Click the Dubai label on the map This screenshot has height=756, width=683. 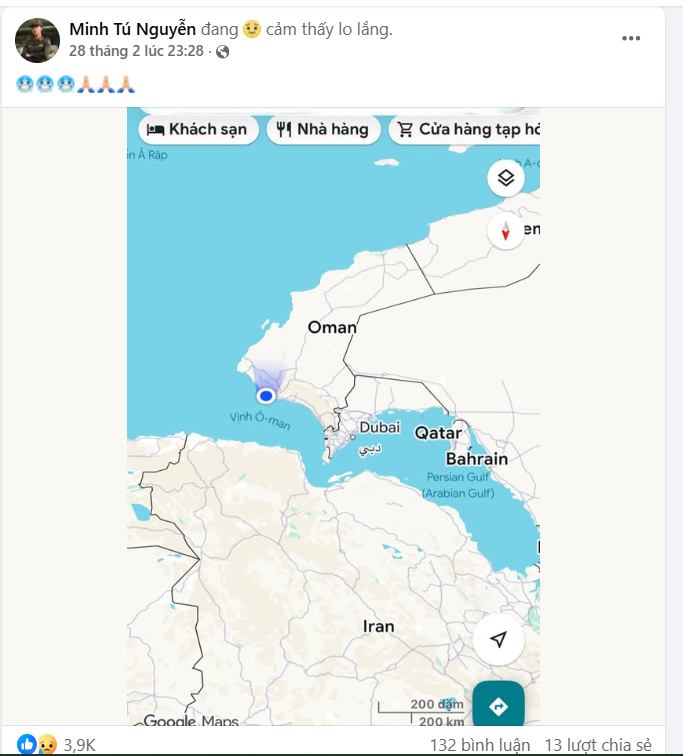379,427
